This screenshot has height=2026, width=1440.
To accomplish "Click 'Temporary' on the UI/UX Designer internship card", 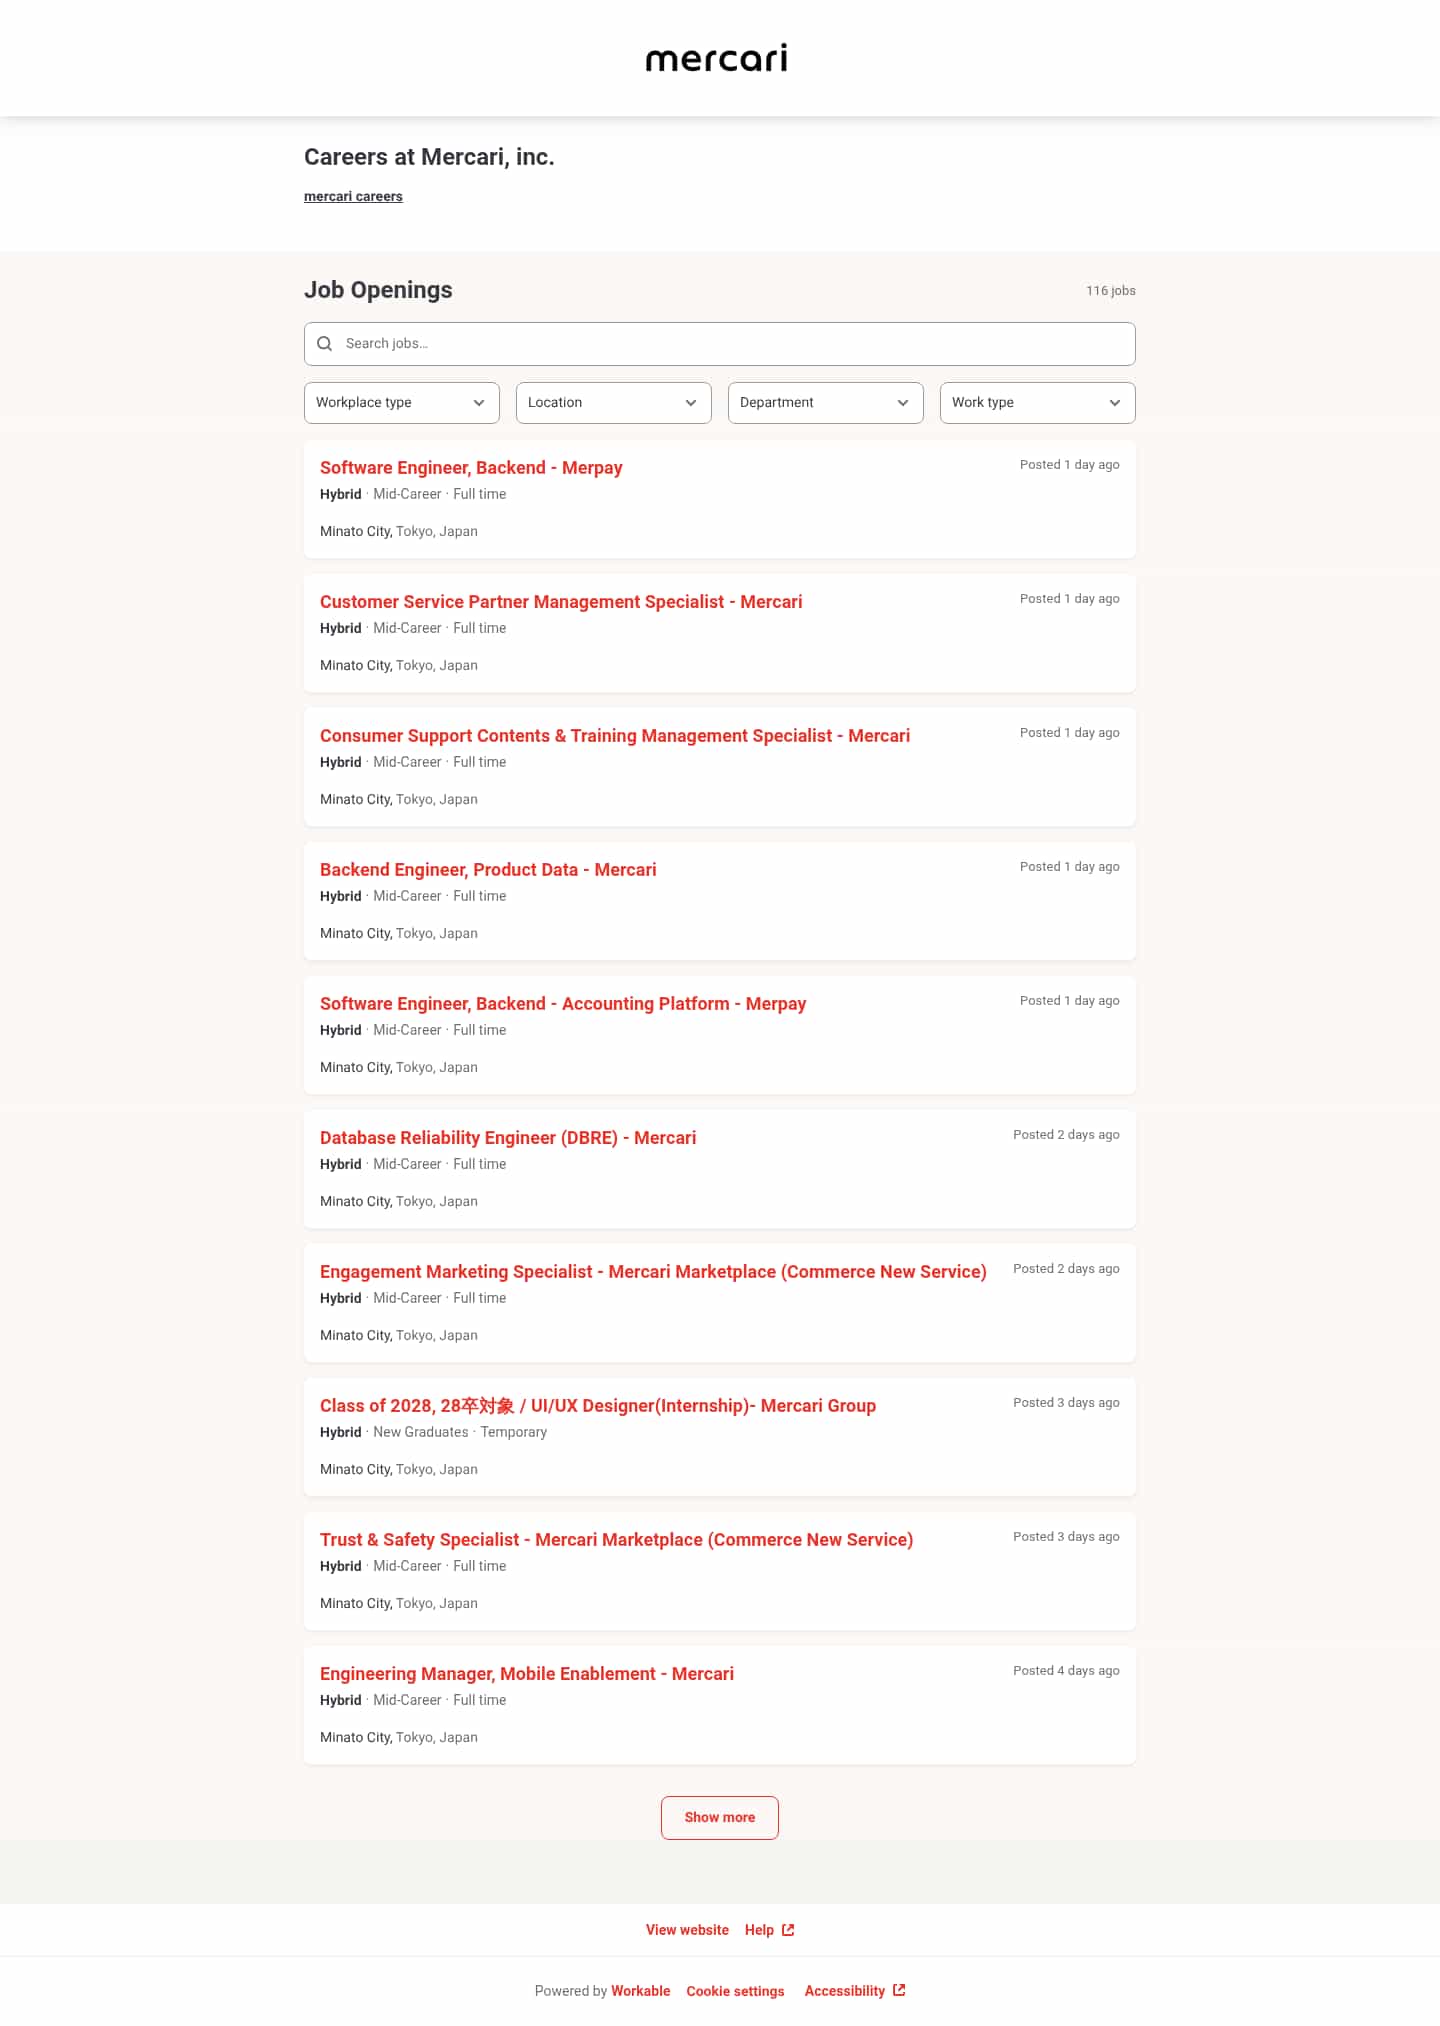I will [514, 1432].
